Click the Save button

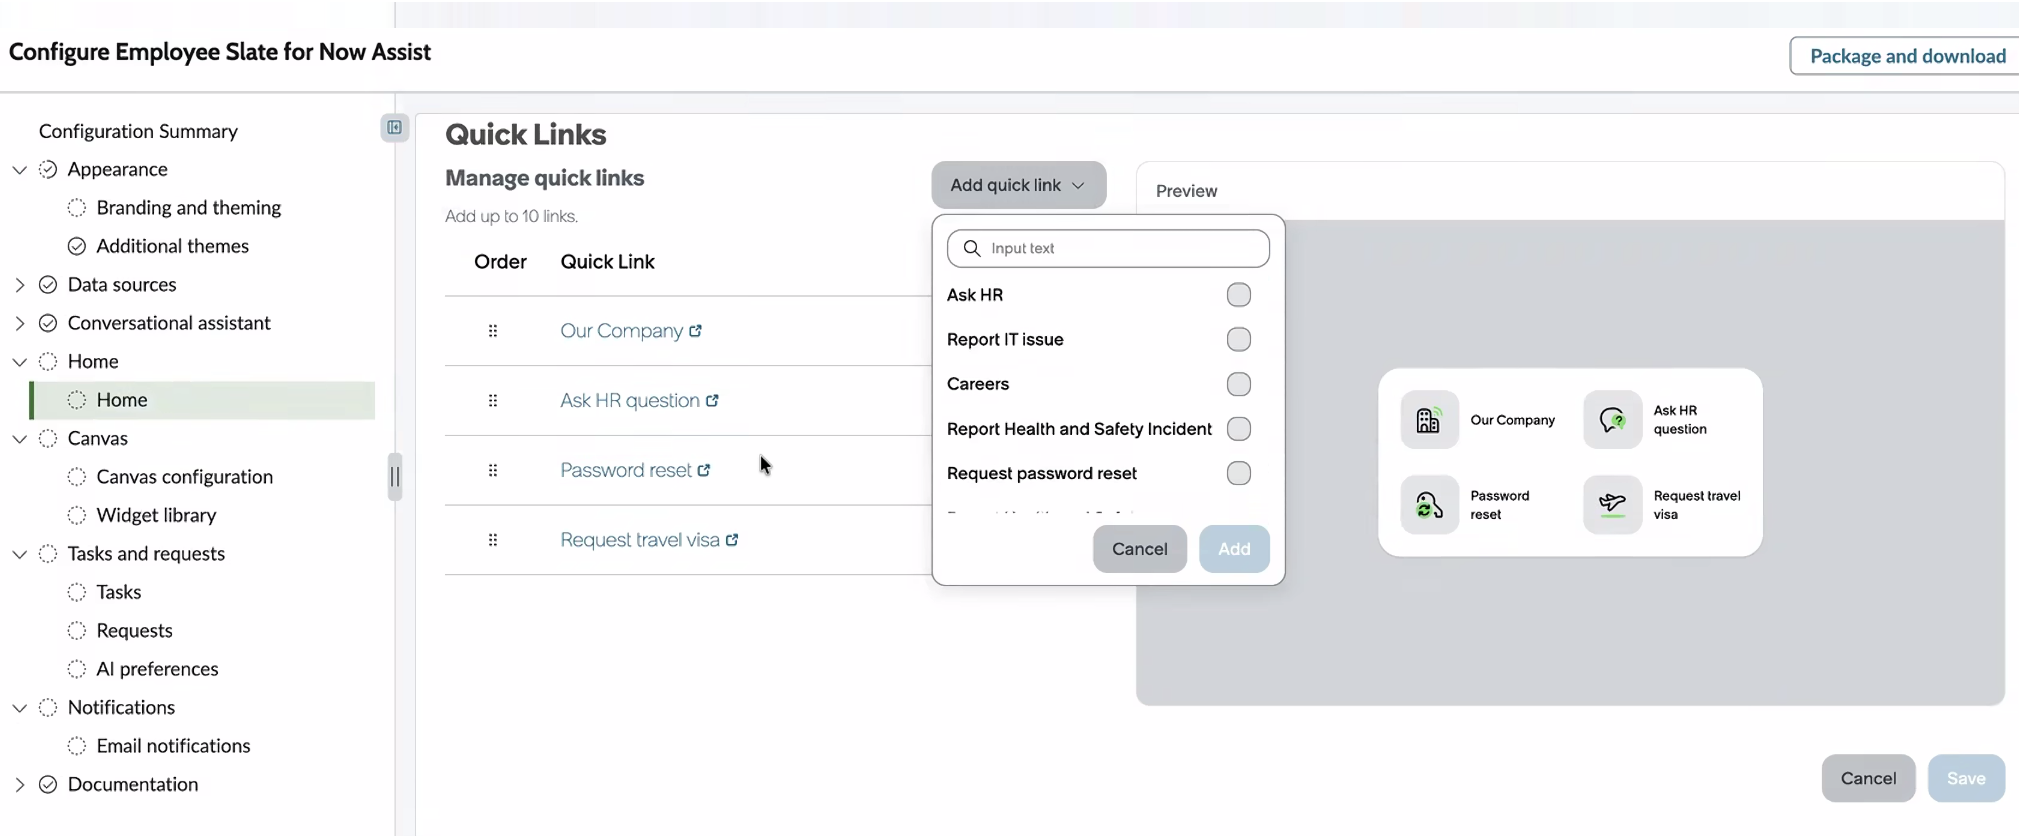pos(1966,778)
